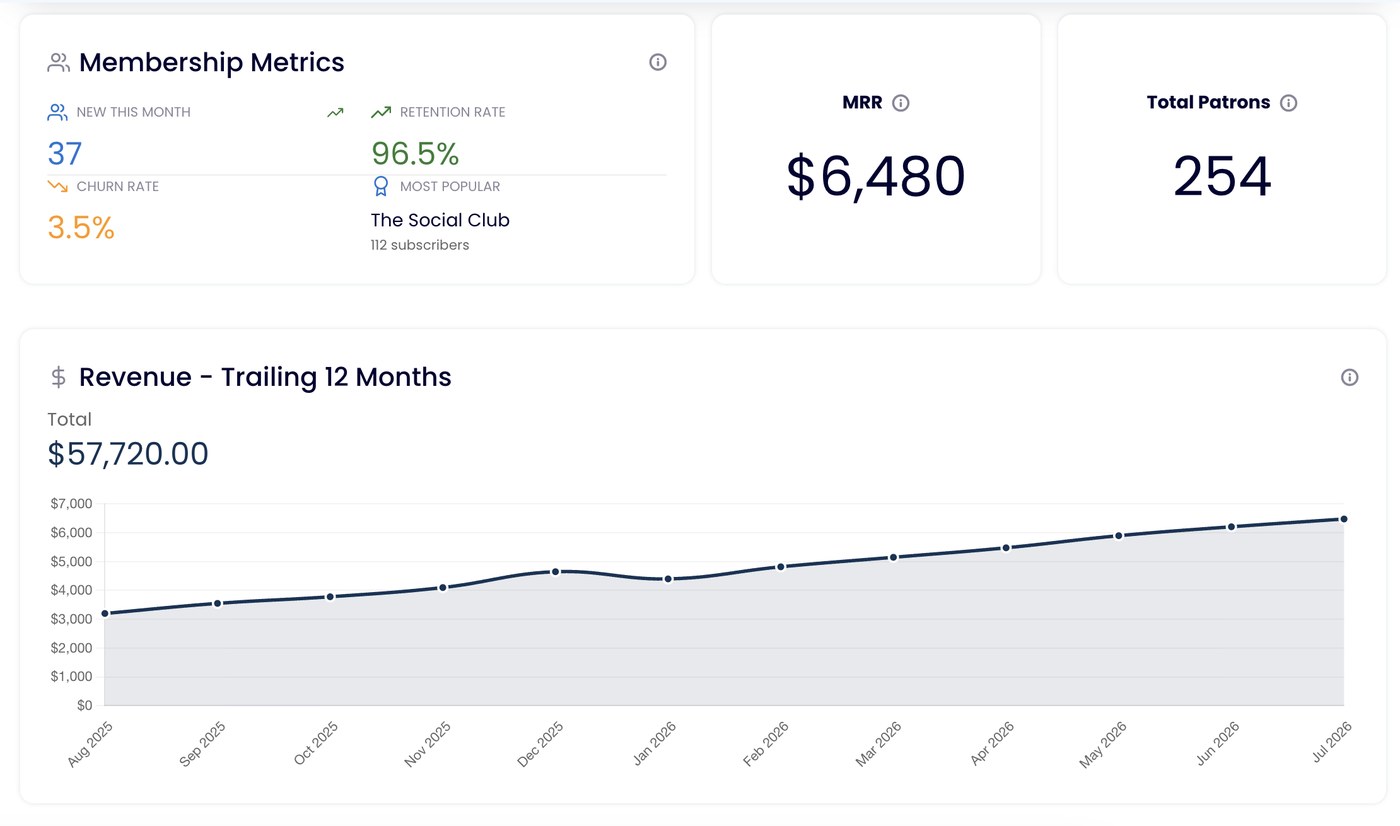Click the Revenue chart info icon
Screen dimensions: 1400x826
(x=1350, y=377)
